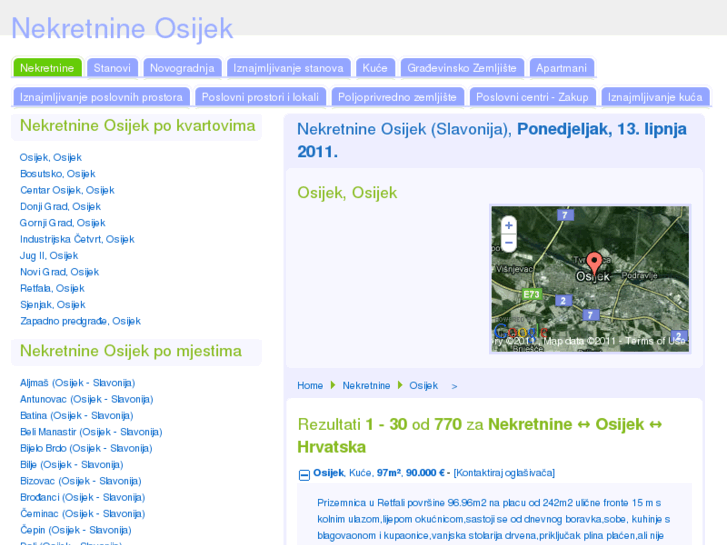This screenshot has width=727, height=545.
Task: Select Antunovac (Osijek - Slavonija) link
Action: 86,399
